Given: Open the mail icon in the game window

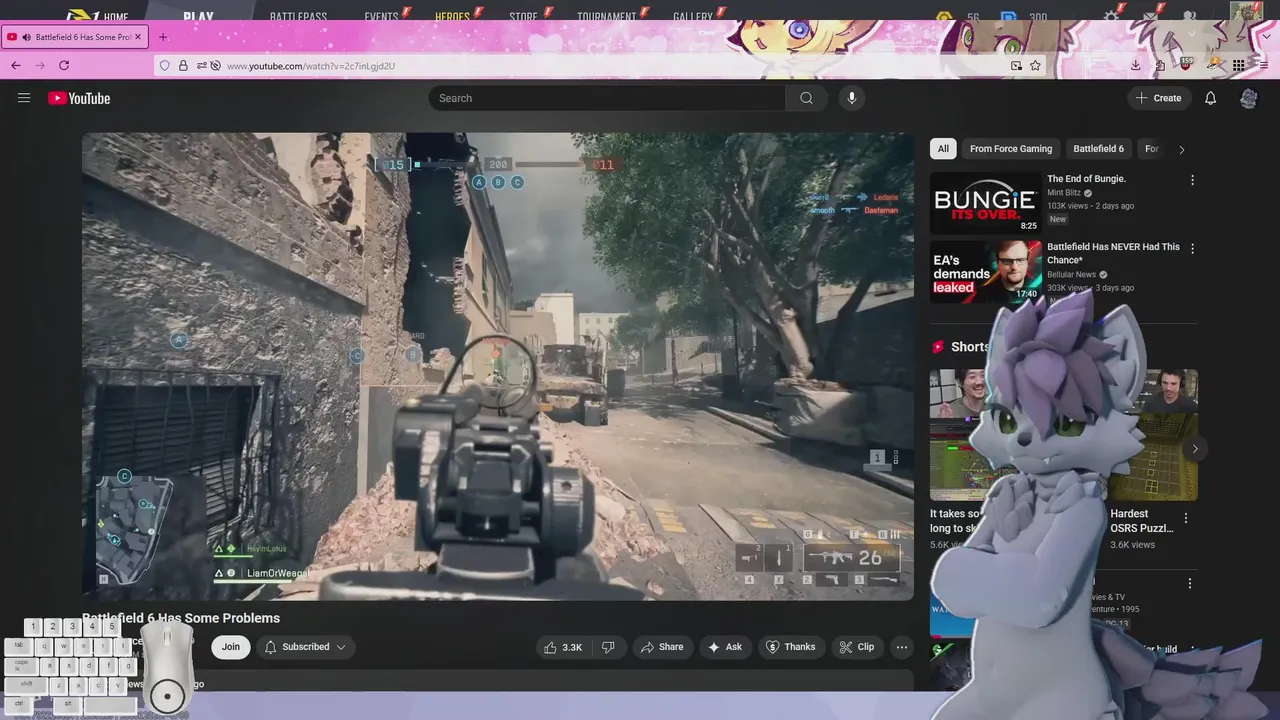Looking at the screenshot, I should click(1151, 16).
